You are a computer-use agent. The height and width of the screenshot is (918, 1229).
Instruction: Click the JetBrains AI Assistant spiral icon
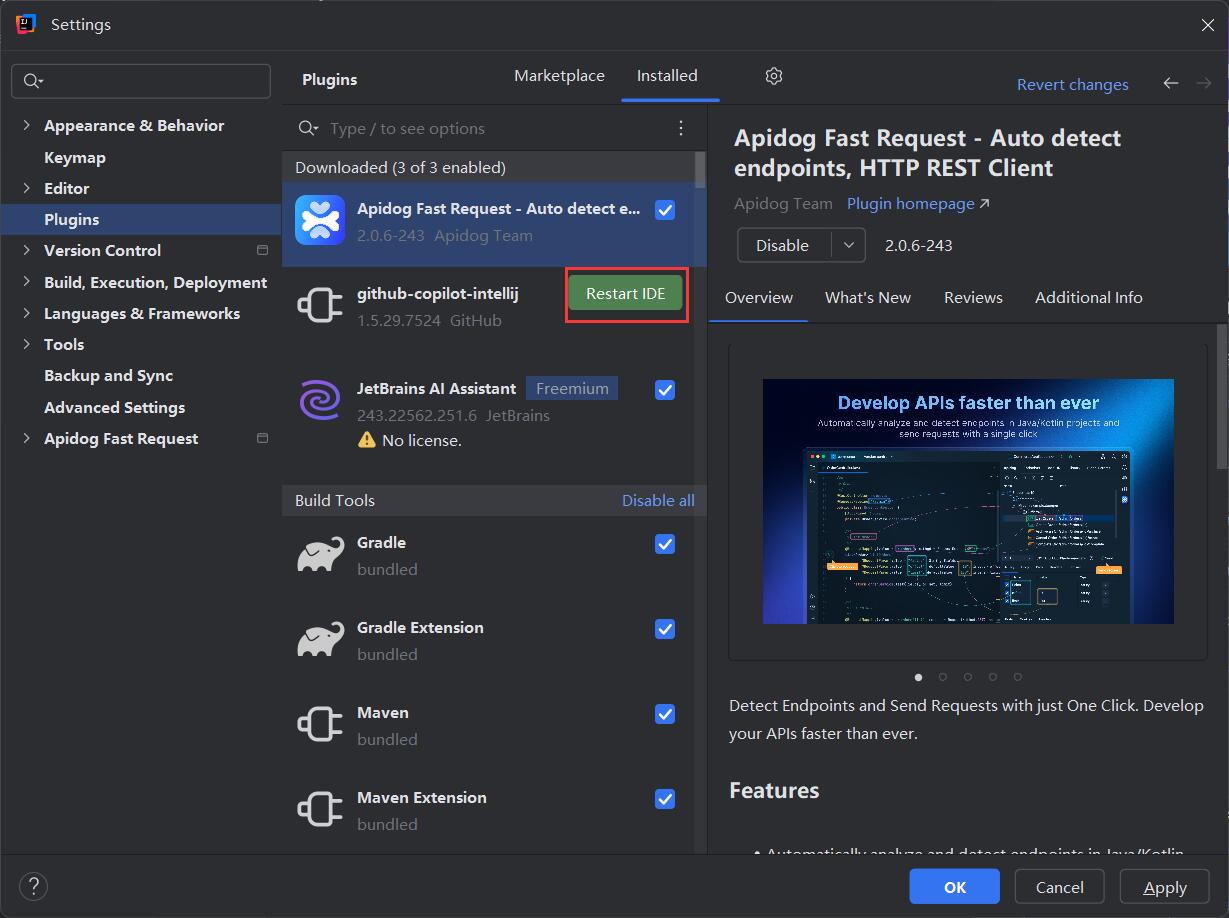pyautogui.click(x=320, y=400)
